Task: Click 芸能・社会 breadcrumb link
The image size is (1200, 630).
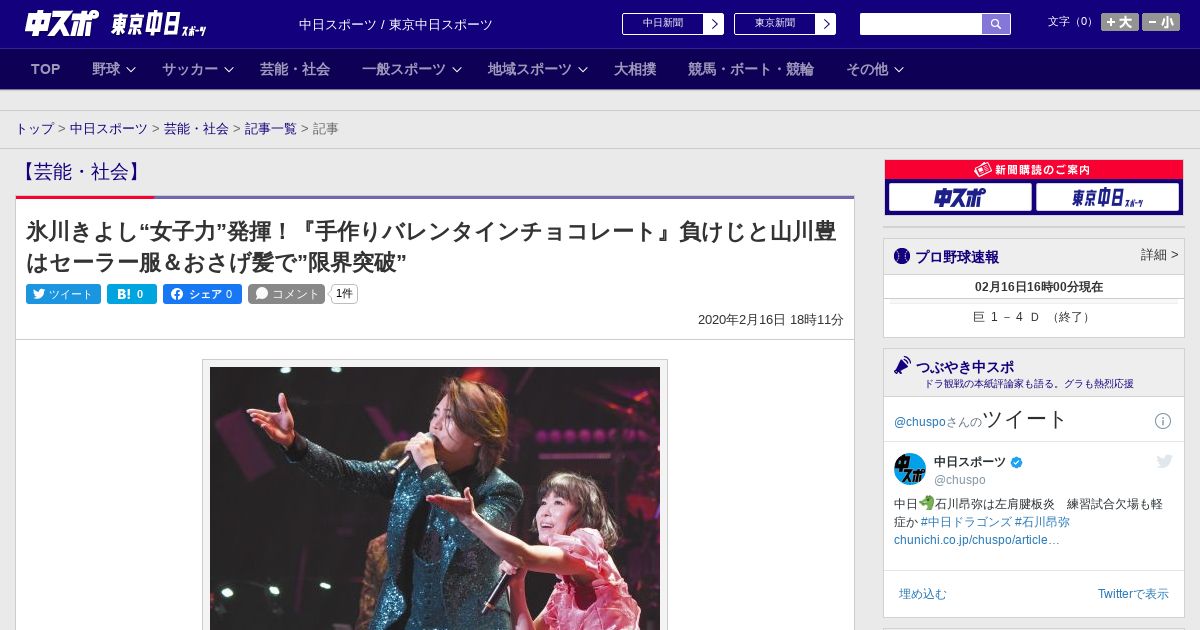Action: [x=196, y=129]
